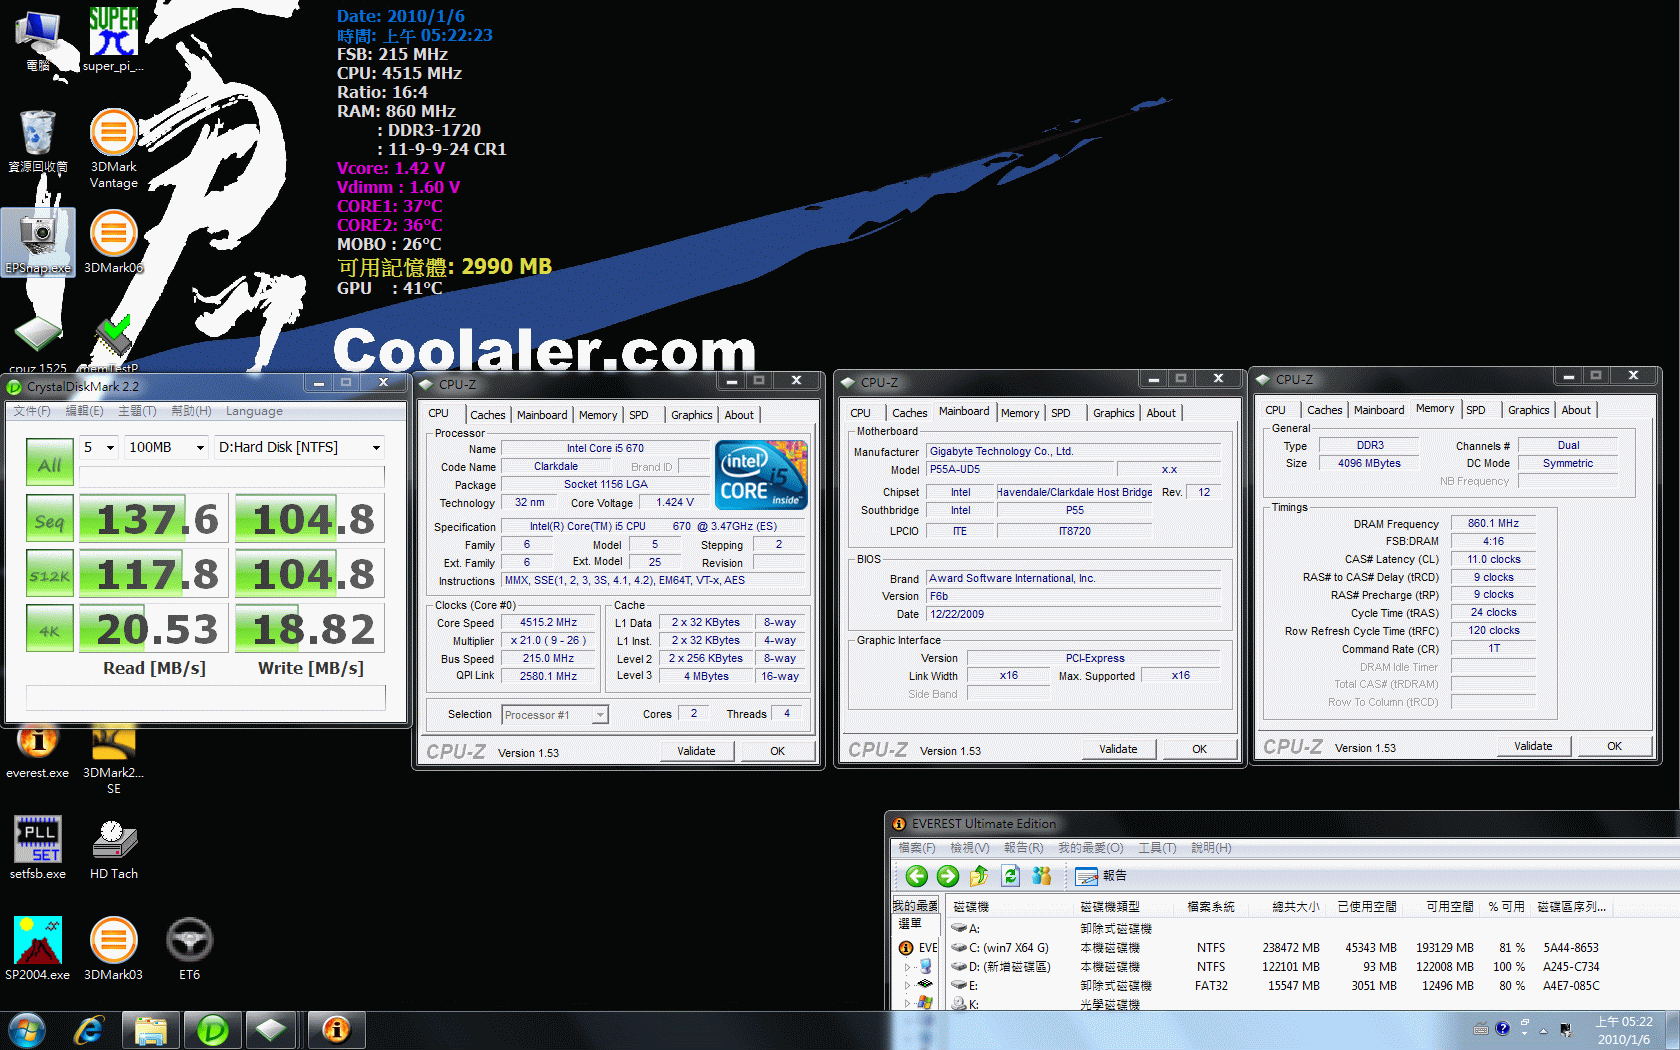This screenshot has width=1680, height=1050.
Task: Click Validate in the Timings CPU-Z window
Action: point(1533,746)
